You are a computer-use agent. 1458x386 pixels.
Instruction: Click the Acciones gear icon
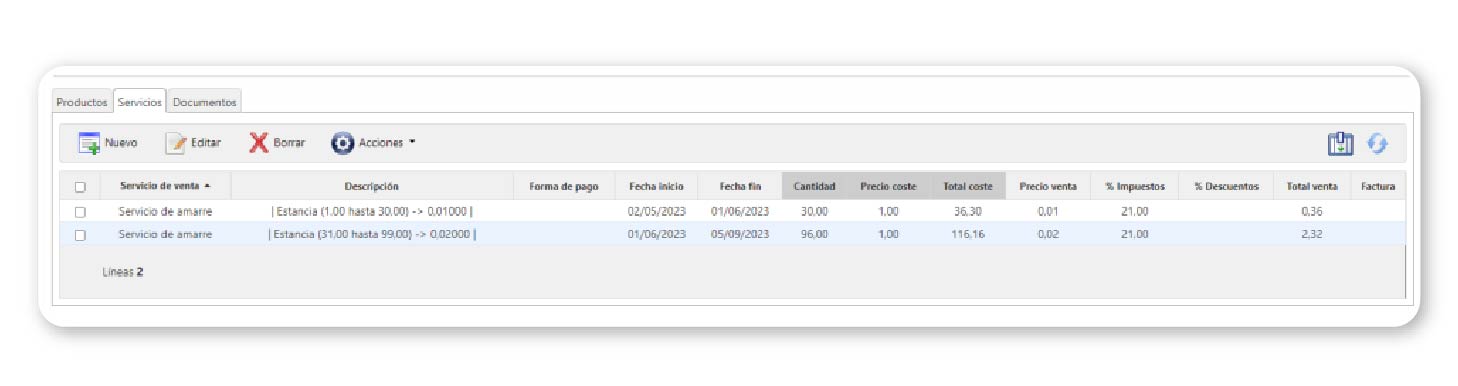[343, 143]
